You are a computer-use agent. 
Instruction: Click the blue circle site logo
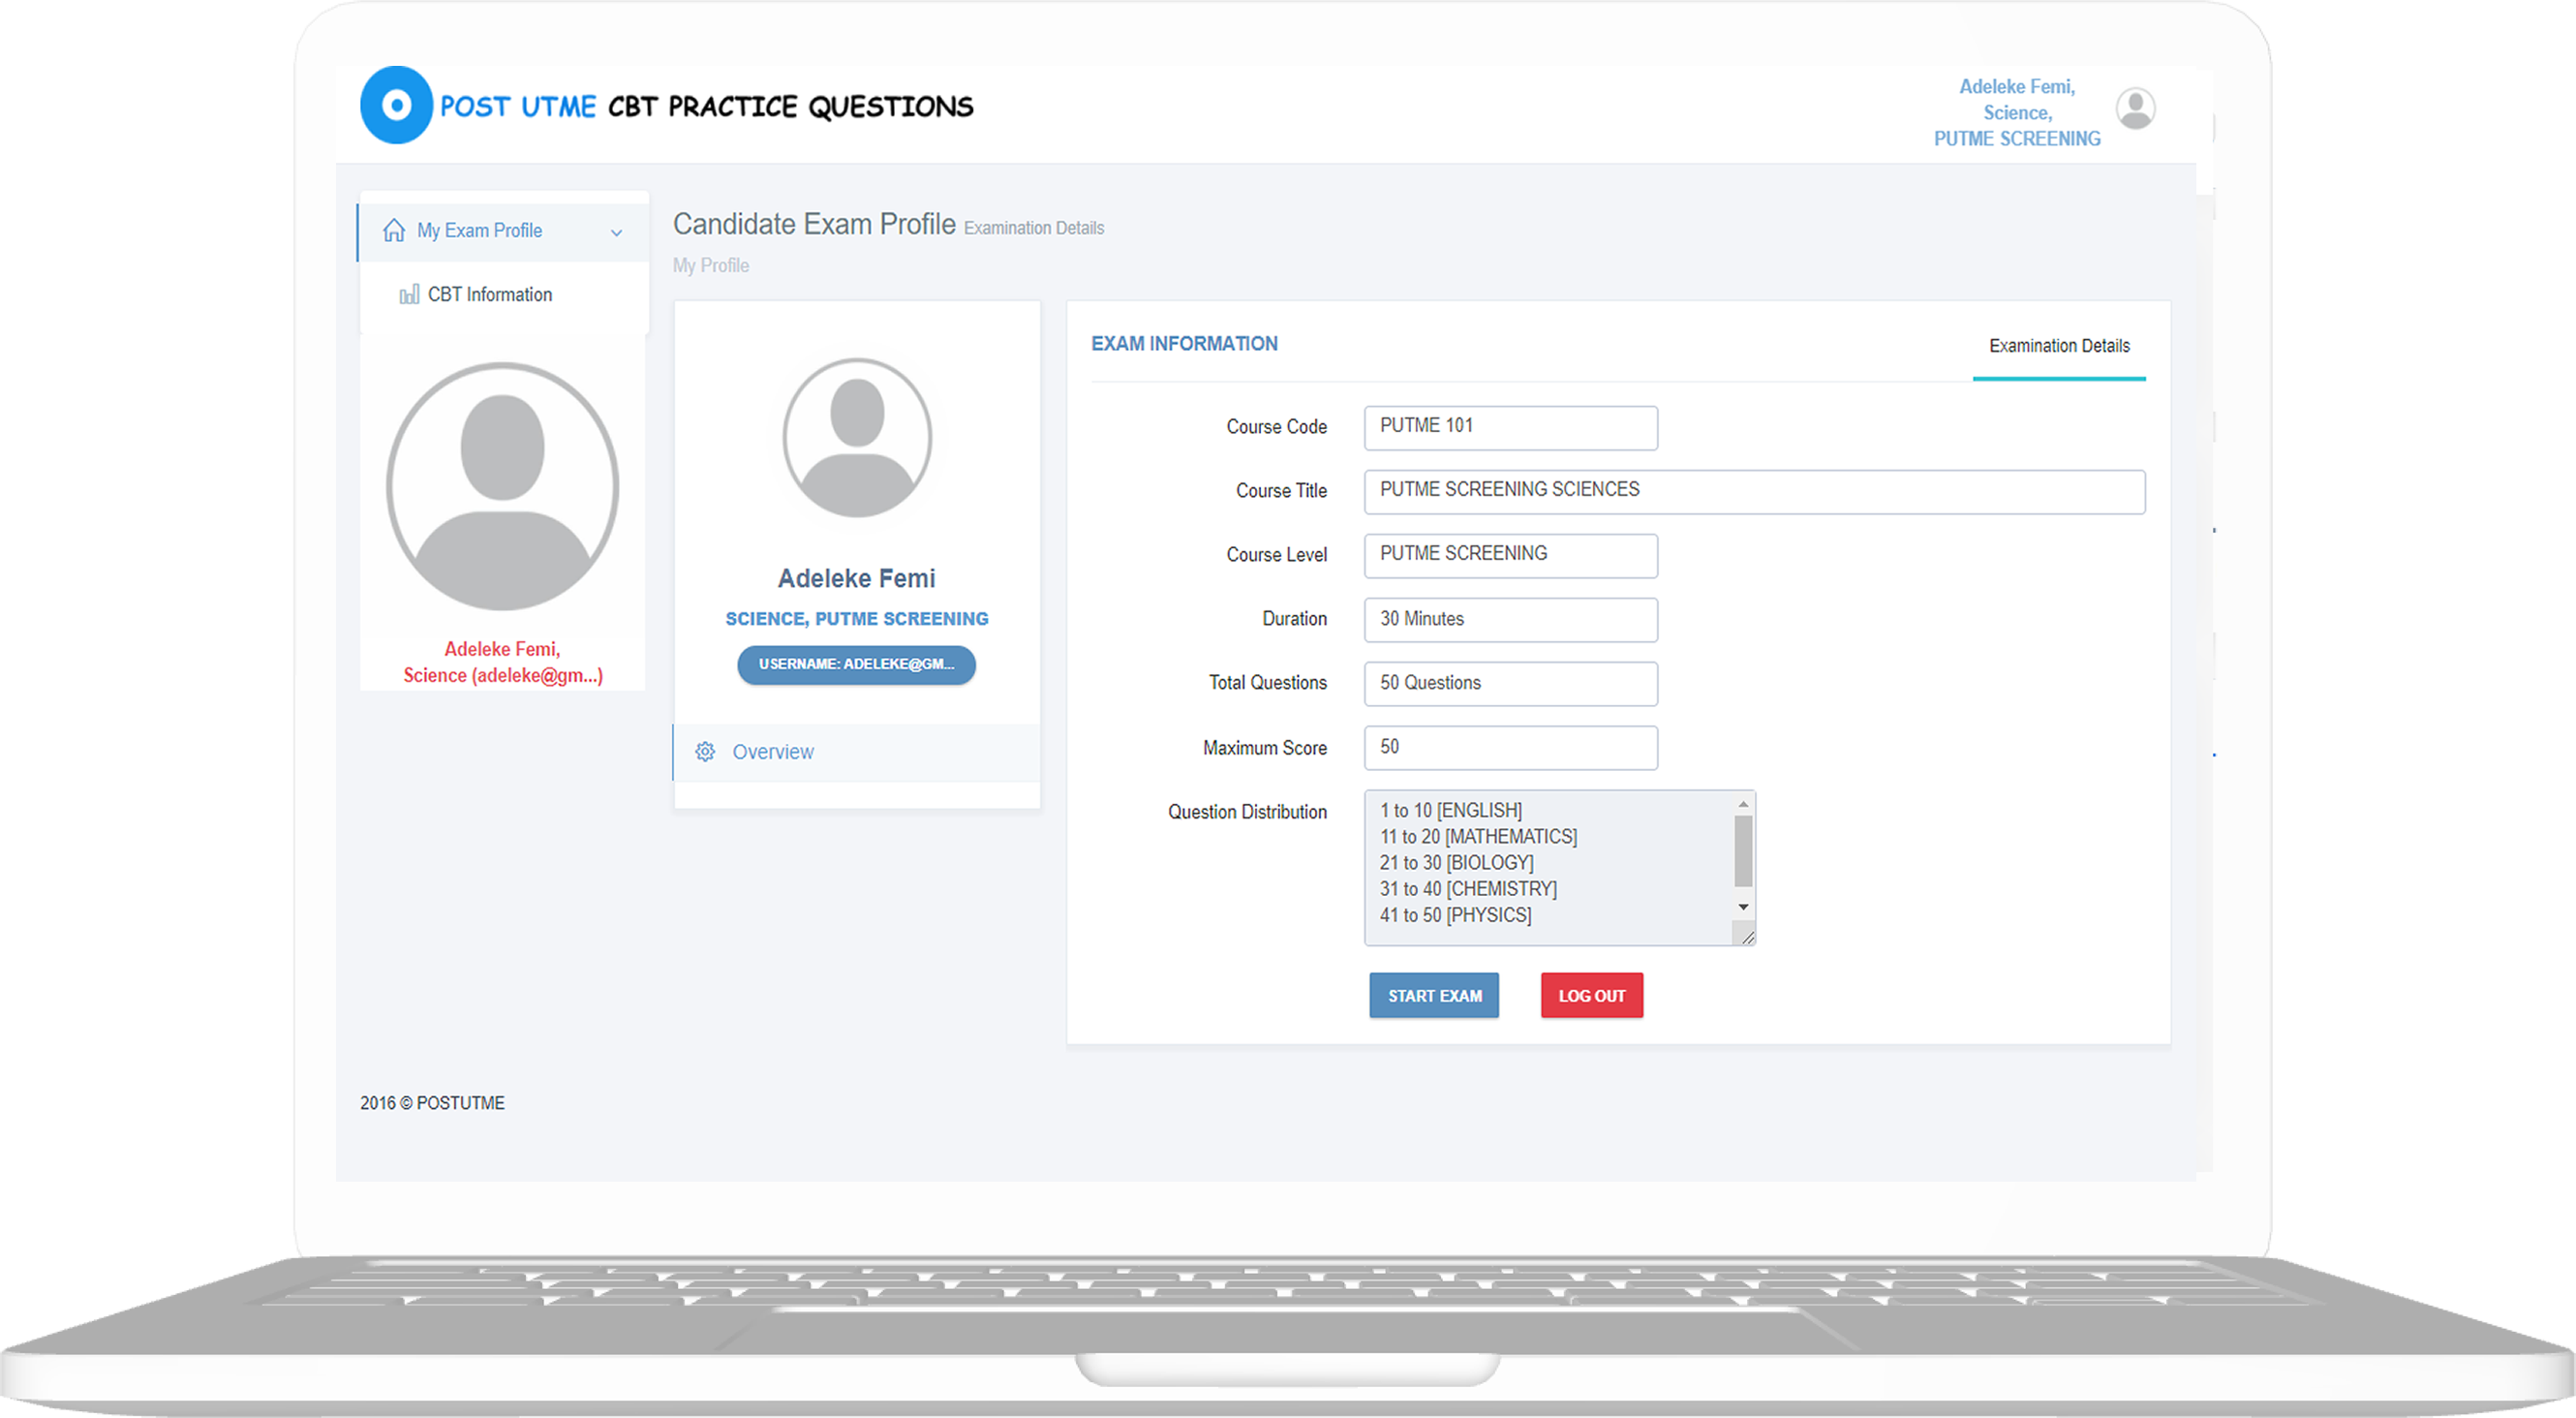[x=396, y=105]
